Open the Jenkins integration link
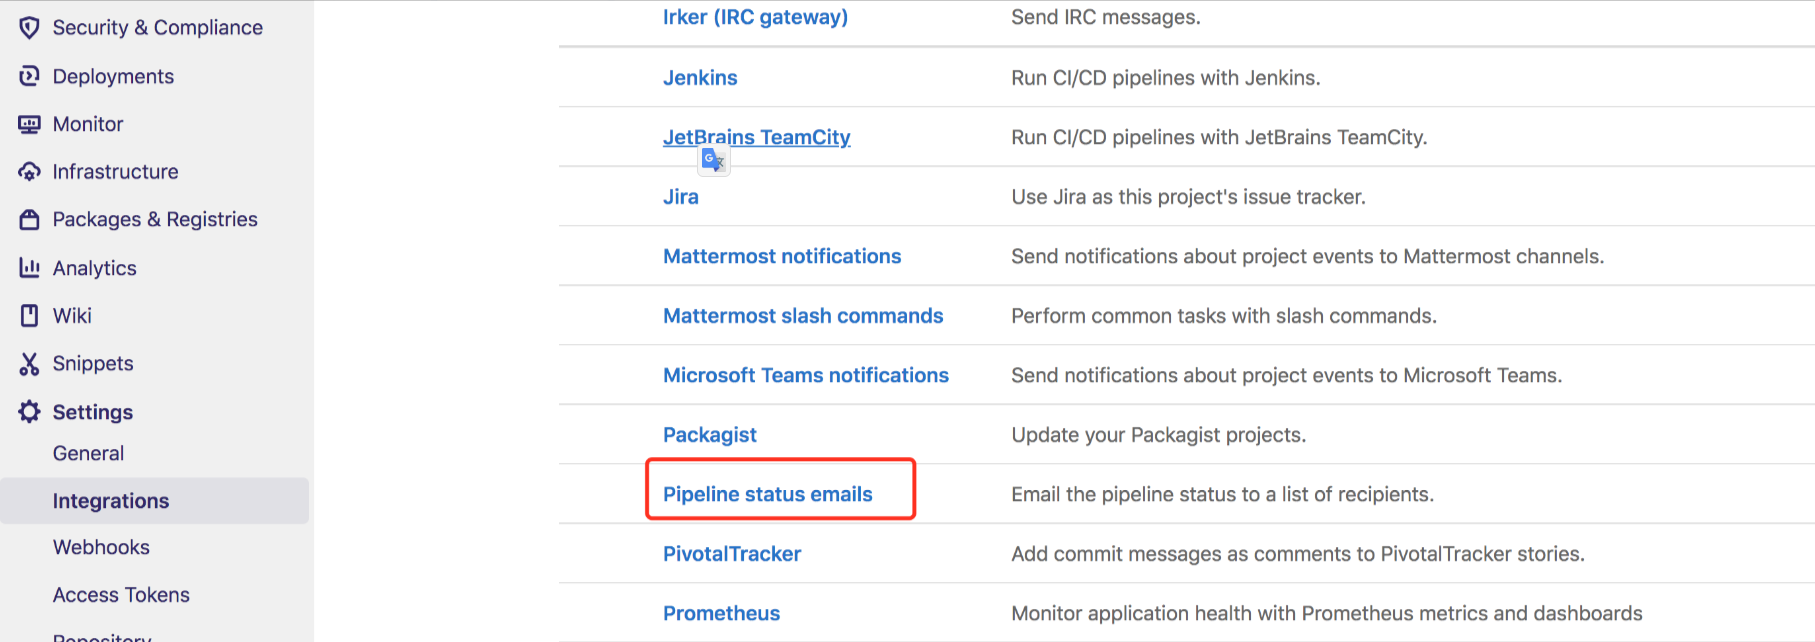Viewport: 1815px width, 642px height. (700, 78)
